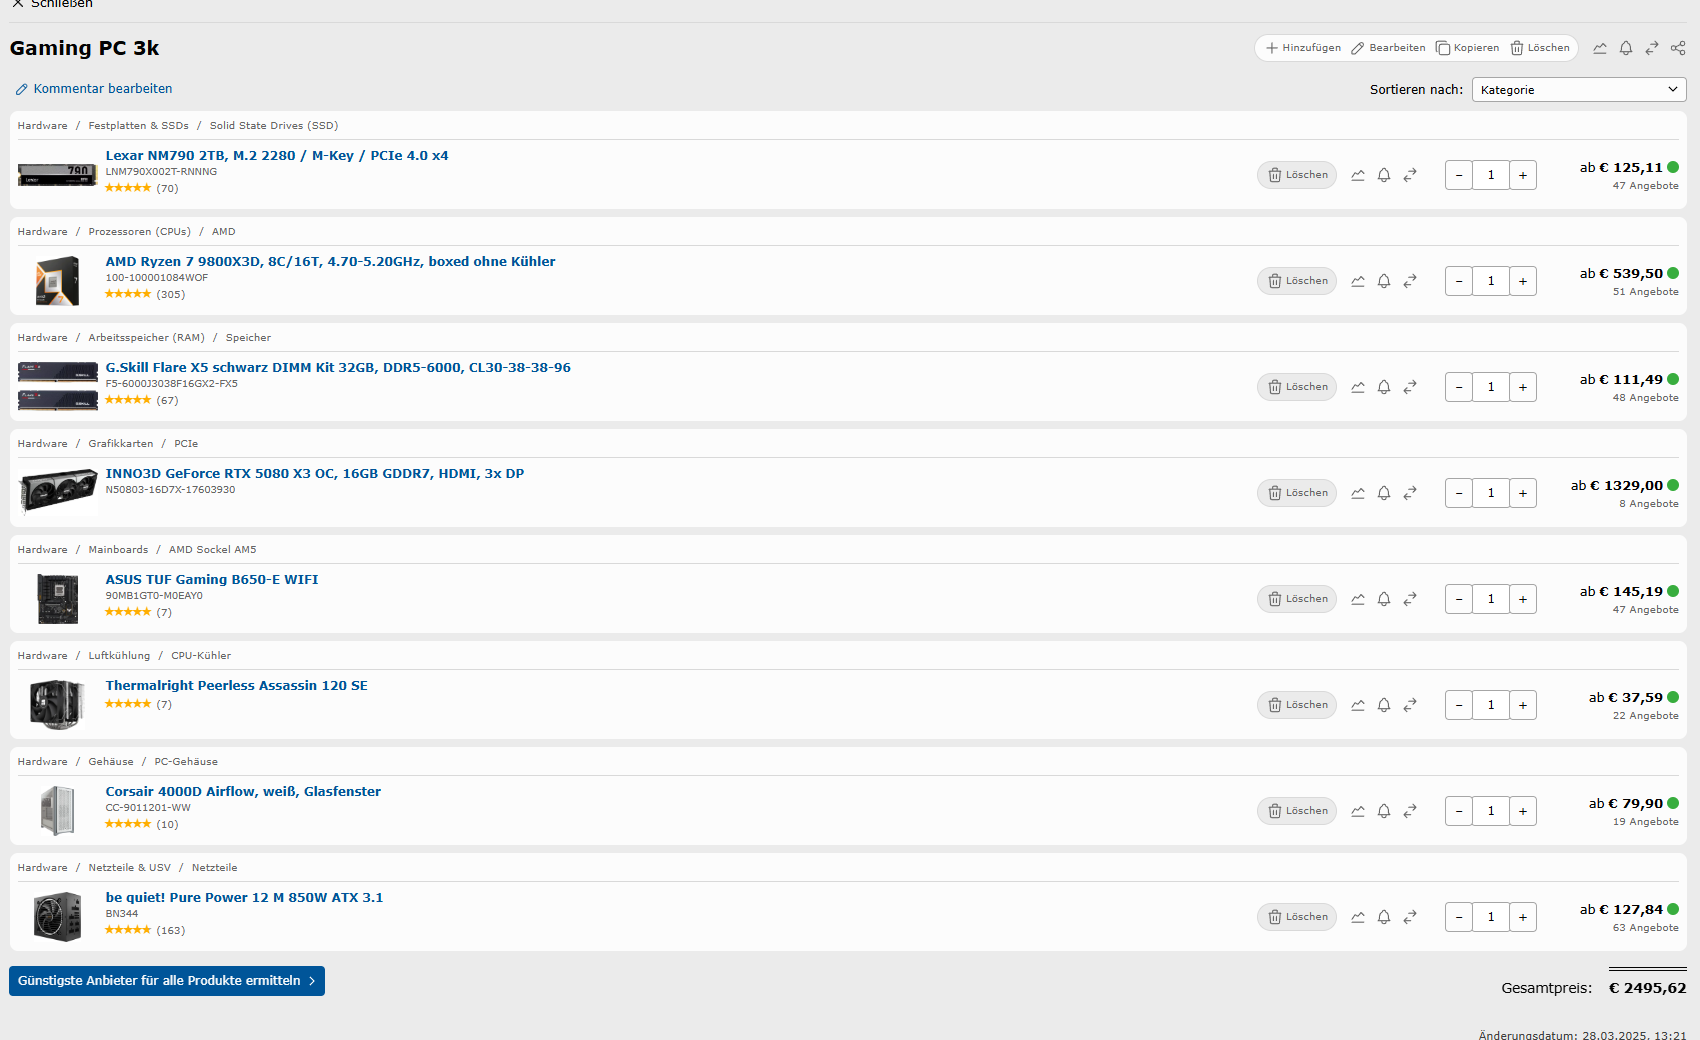
Task: Click swap arrows icon for G.Skill Flare X5
Action: pos(1410,387)
